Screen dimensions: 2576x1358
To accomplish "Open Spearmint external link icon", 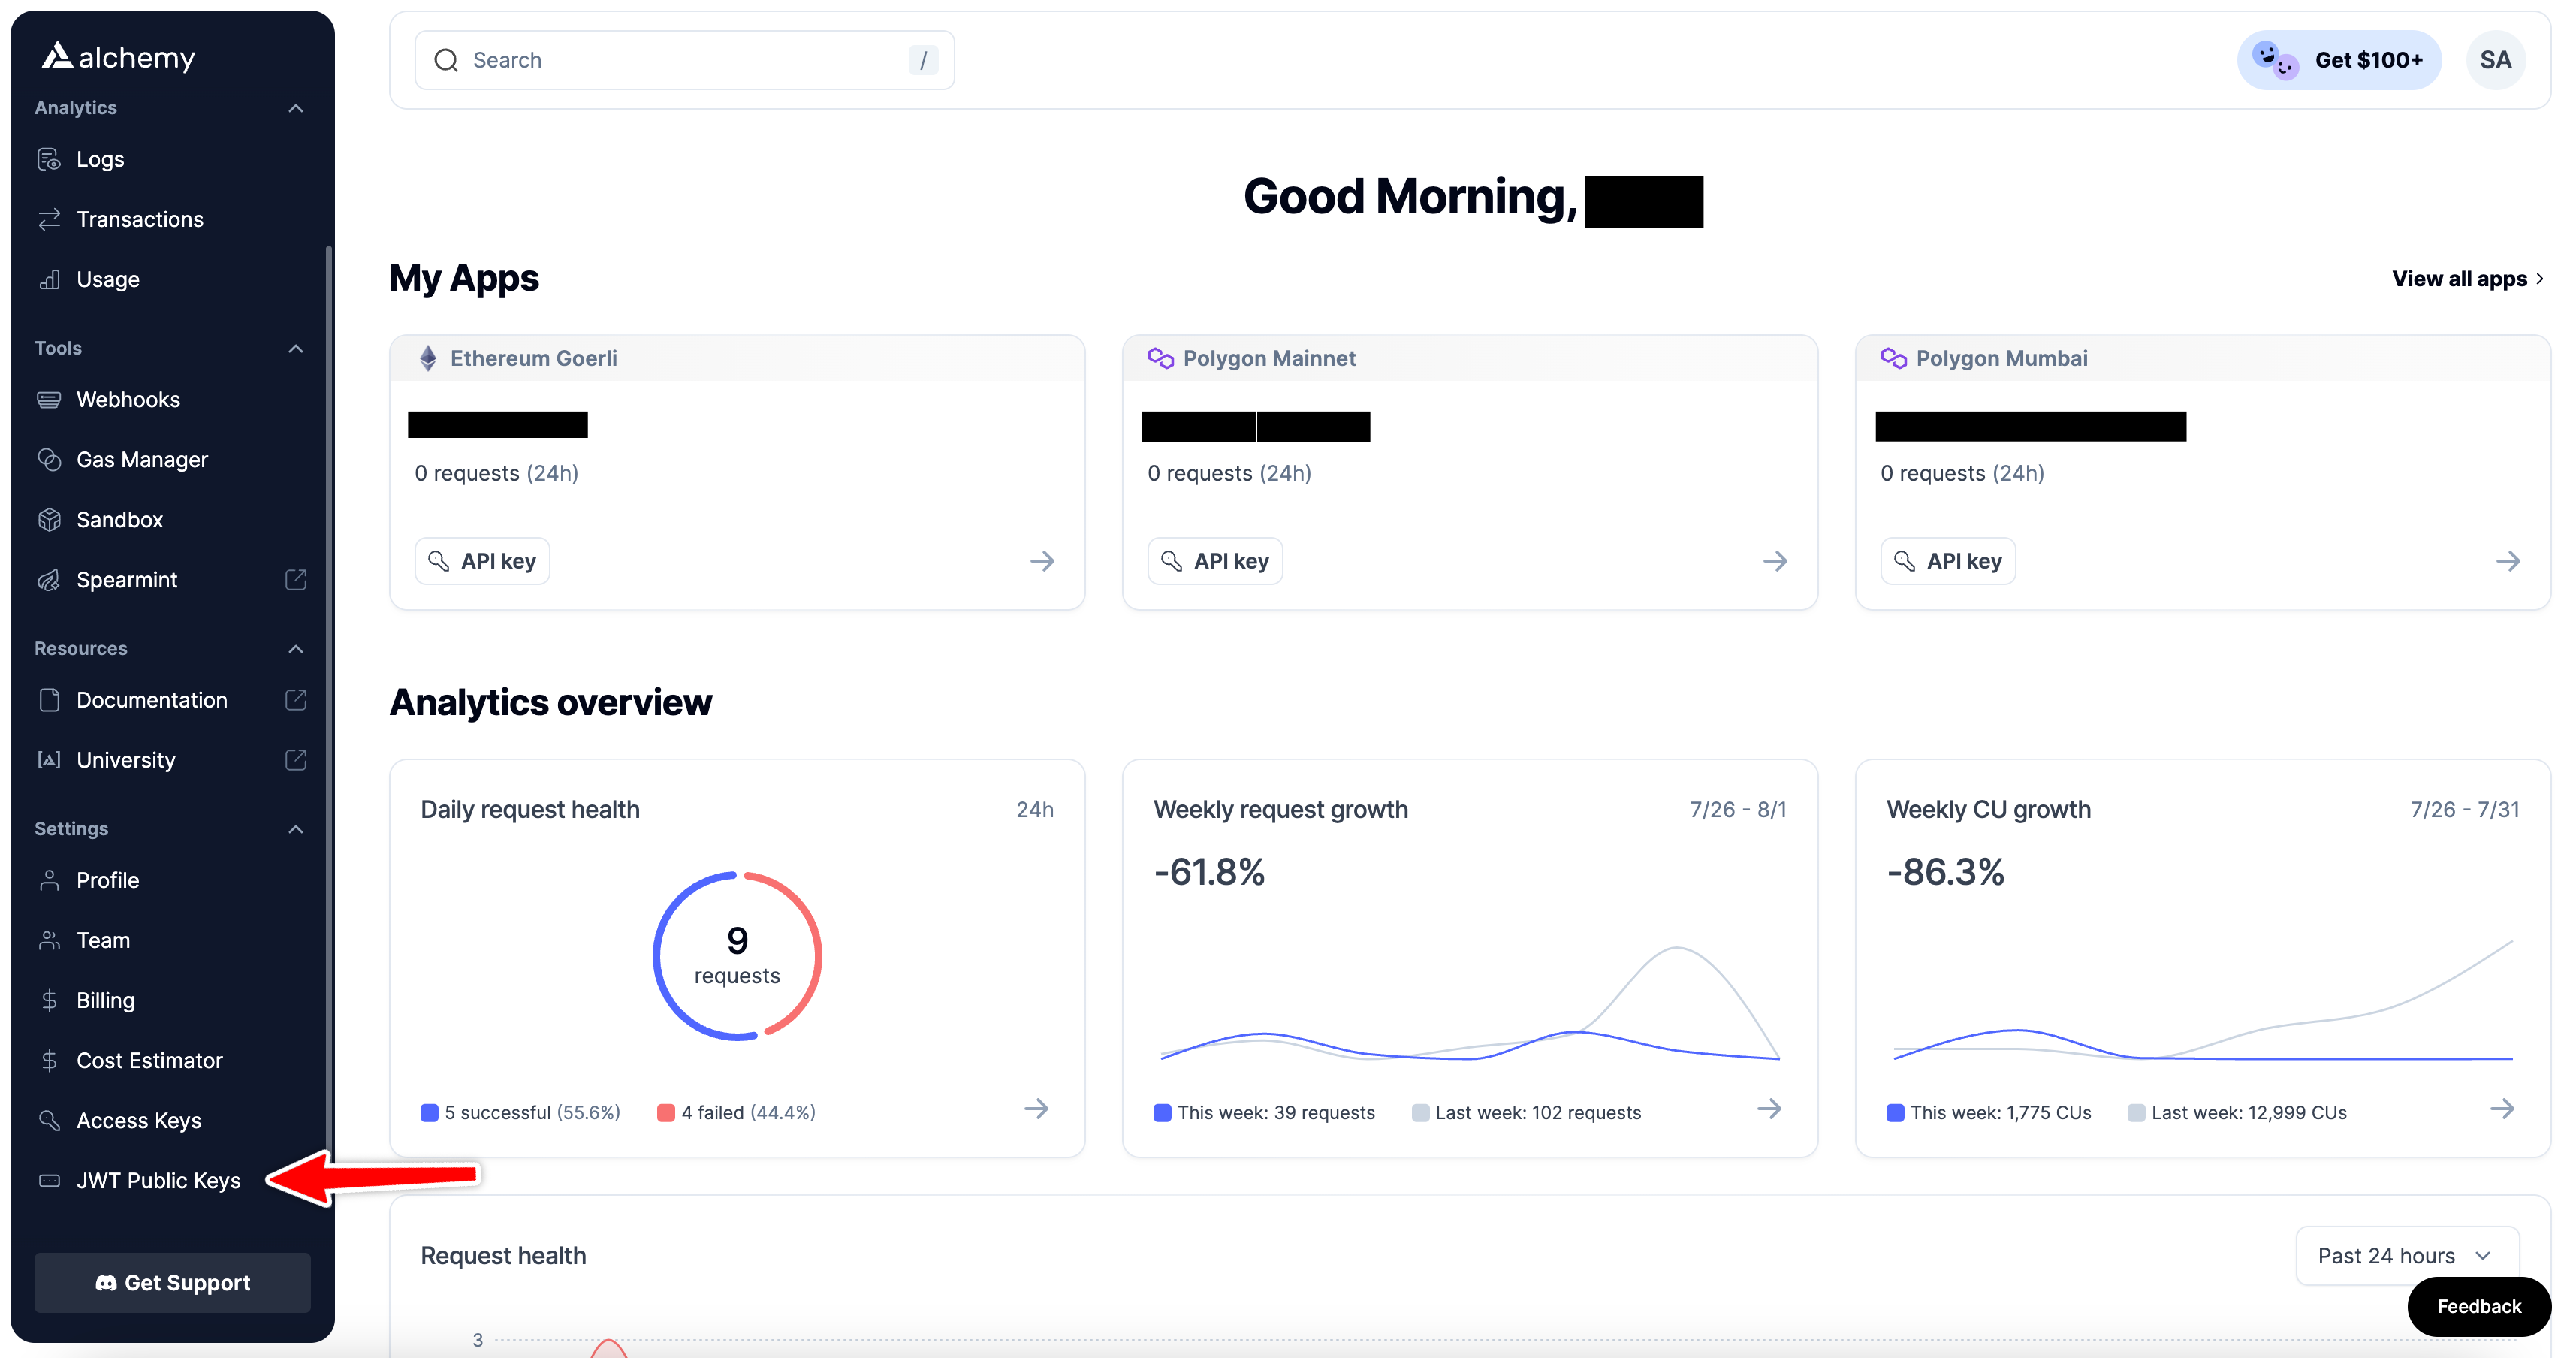I will click(296, 580).
